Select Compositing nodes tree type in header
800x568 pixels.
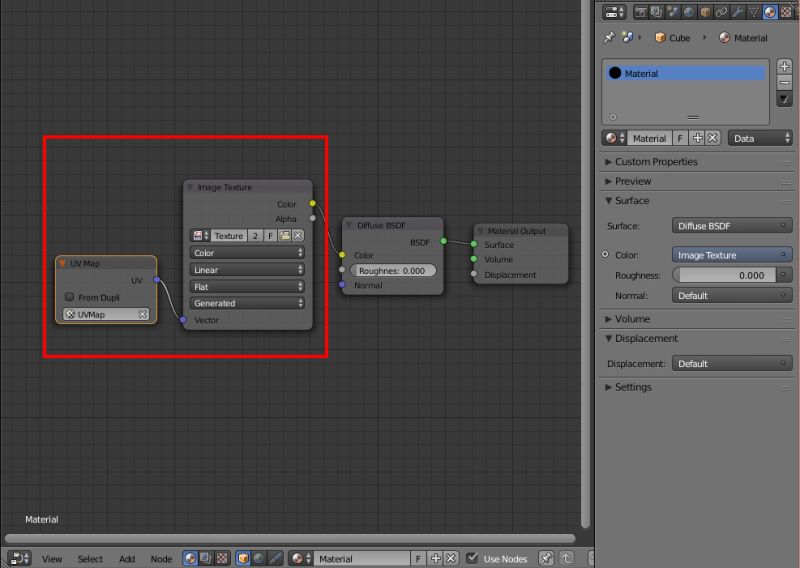coord(206,558)
